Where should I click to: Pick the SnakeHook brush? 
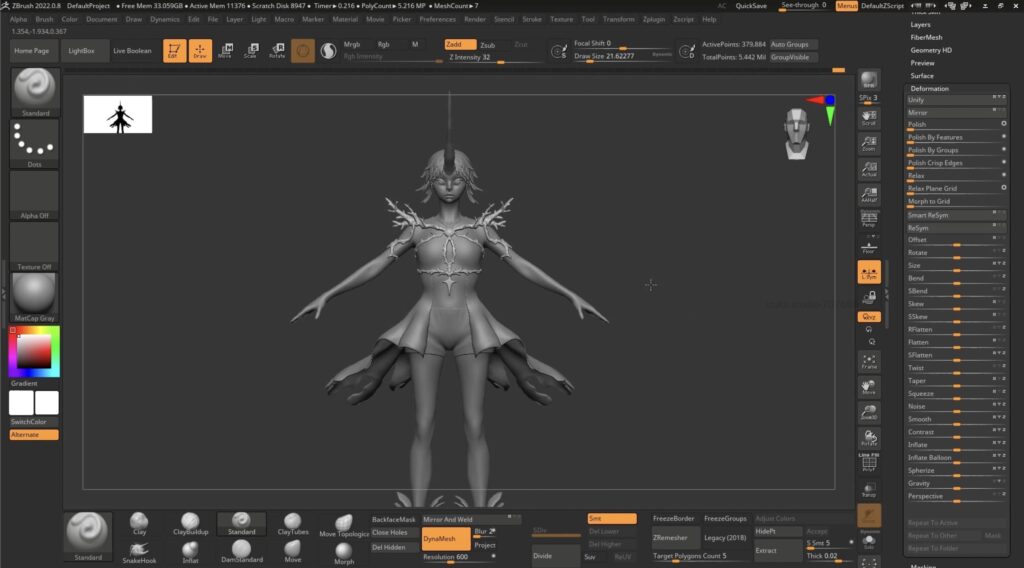[x=139, y=550]
